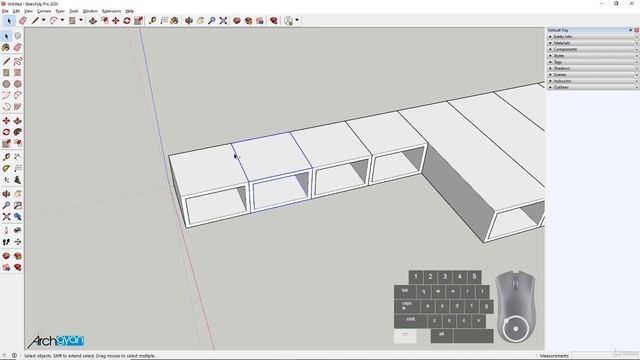The width and height of the screenshot is (640, 360).
Task: Select the Make Component tool in left toolset
Action: [18, 36]
